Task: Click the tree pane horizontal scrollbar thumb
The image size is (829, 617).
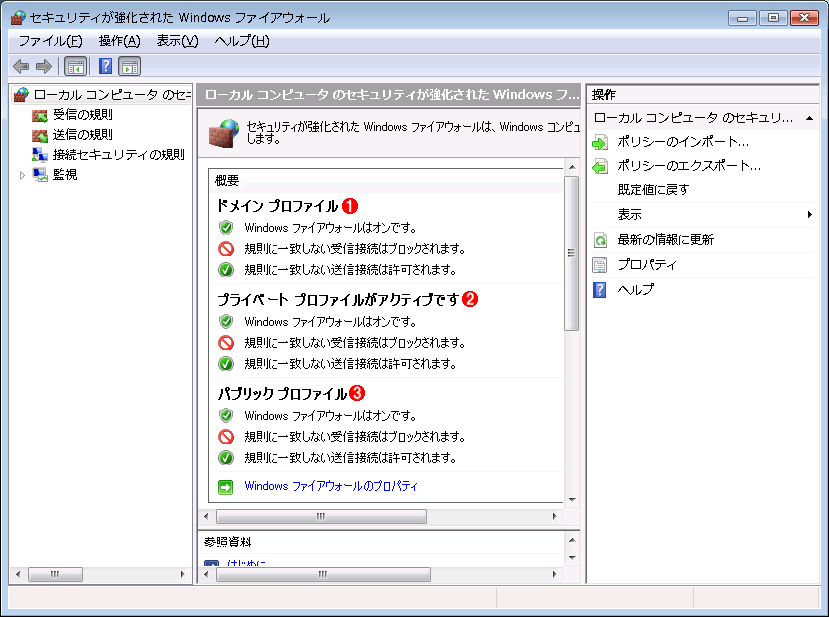Action: [x=55, y=575]
